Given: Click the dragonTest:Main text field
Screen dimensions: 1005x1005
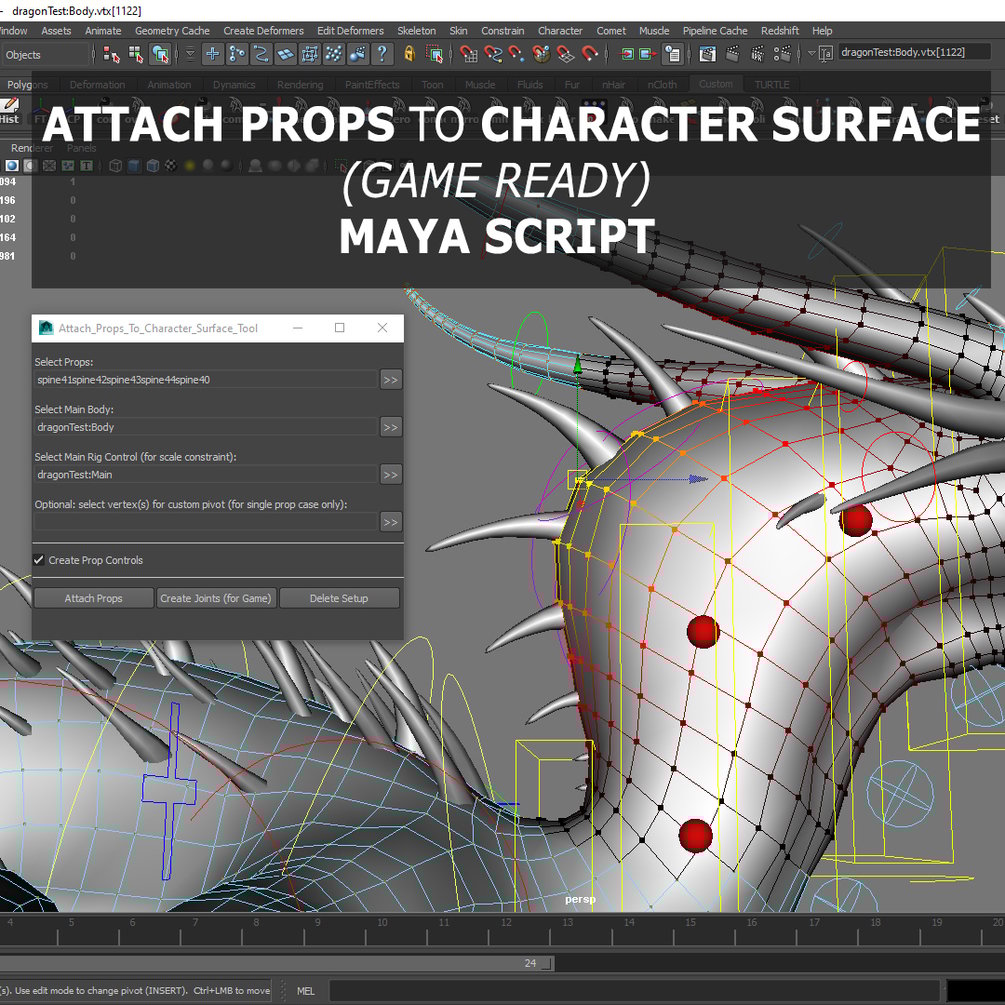Looking at the screenshot, I should [x=205, y=474].
